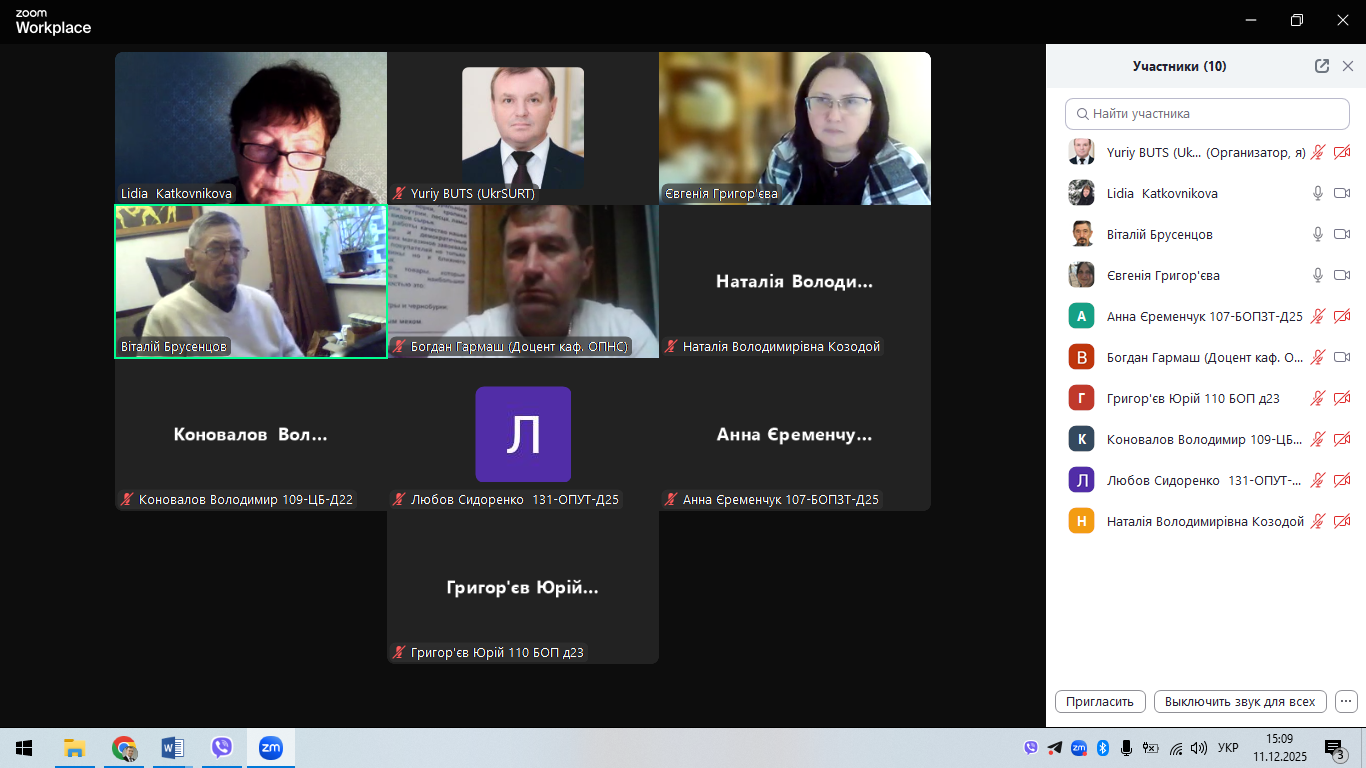Open the Windows notification center

(x=1334, y=748)
